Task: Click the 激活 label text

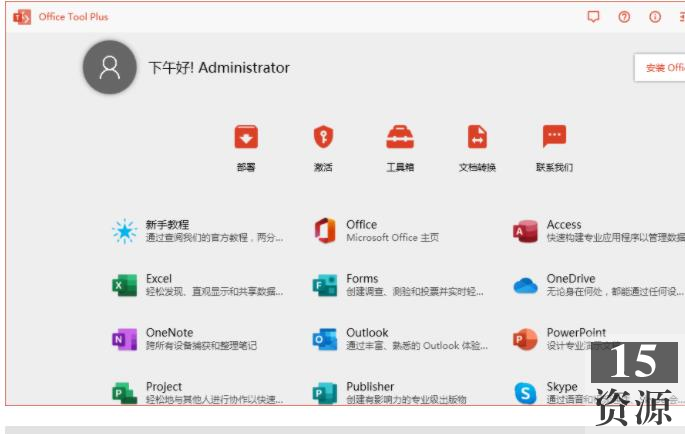Action: coord(323,167)
